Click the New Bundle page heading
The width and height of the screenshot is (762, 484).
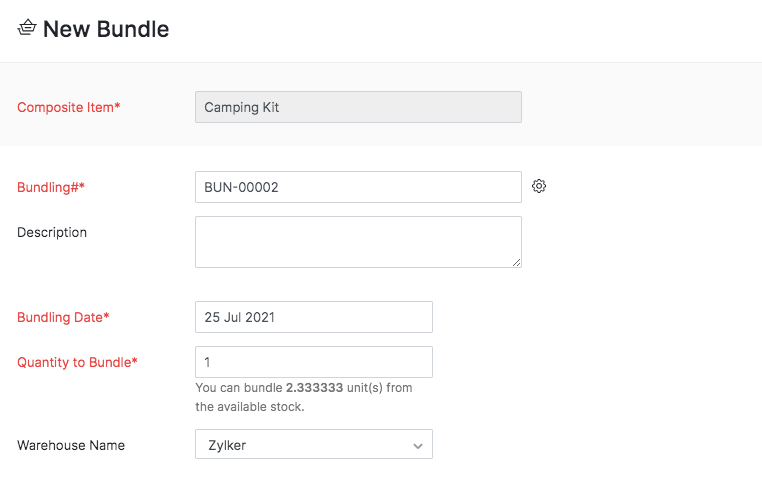[x=106, y=29]
